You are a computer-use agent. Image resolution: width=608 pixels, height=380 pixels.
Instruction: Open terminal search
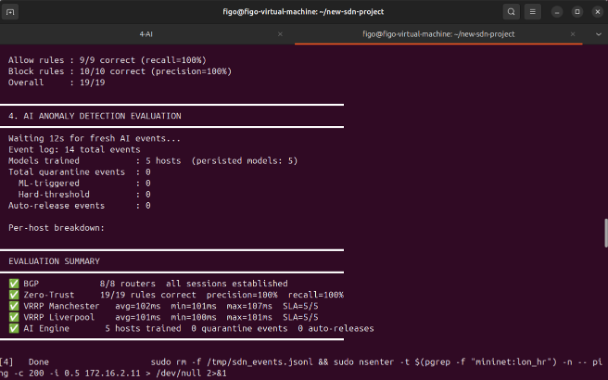pyautogui.click(x=511, y=12)
